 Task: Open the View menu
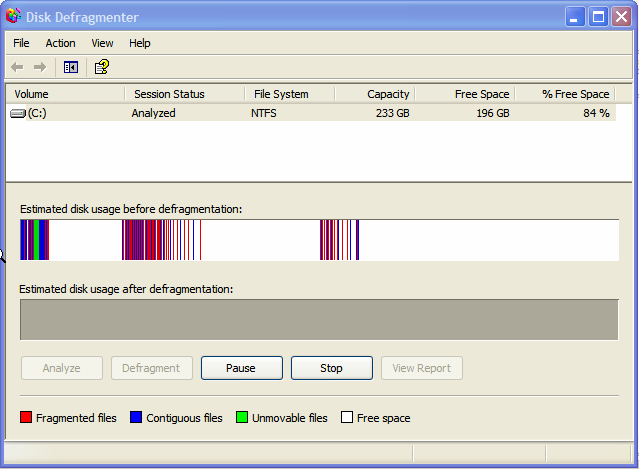point(102,43)
